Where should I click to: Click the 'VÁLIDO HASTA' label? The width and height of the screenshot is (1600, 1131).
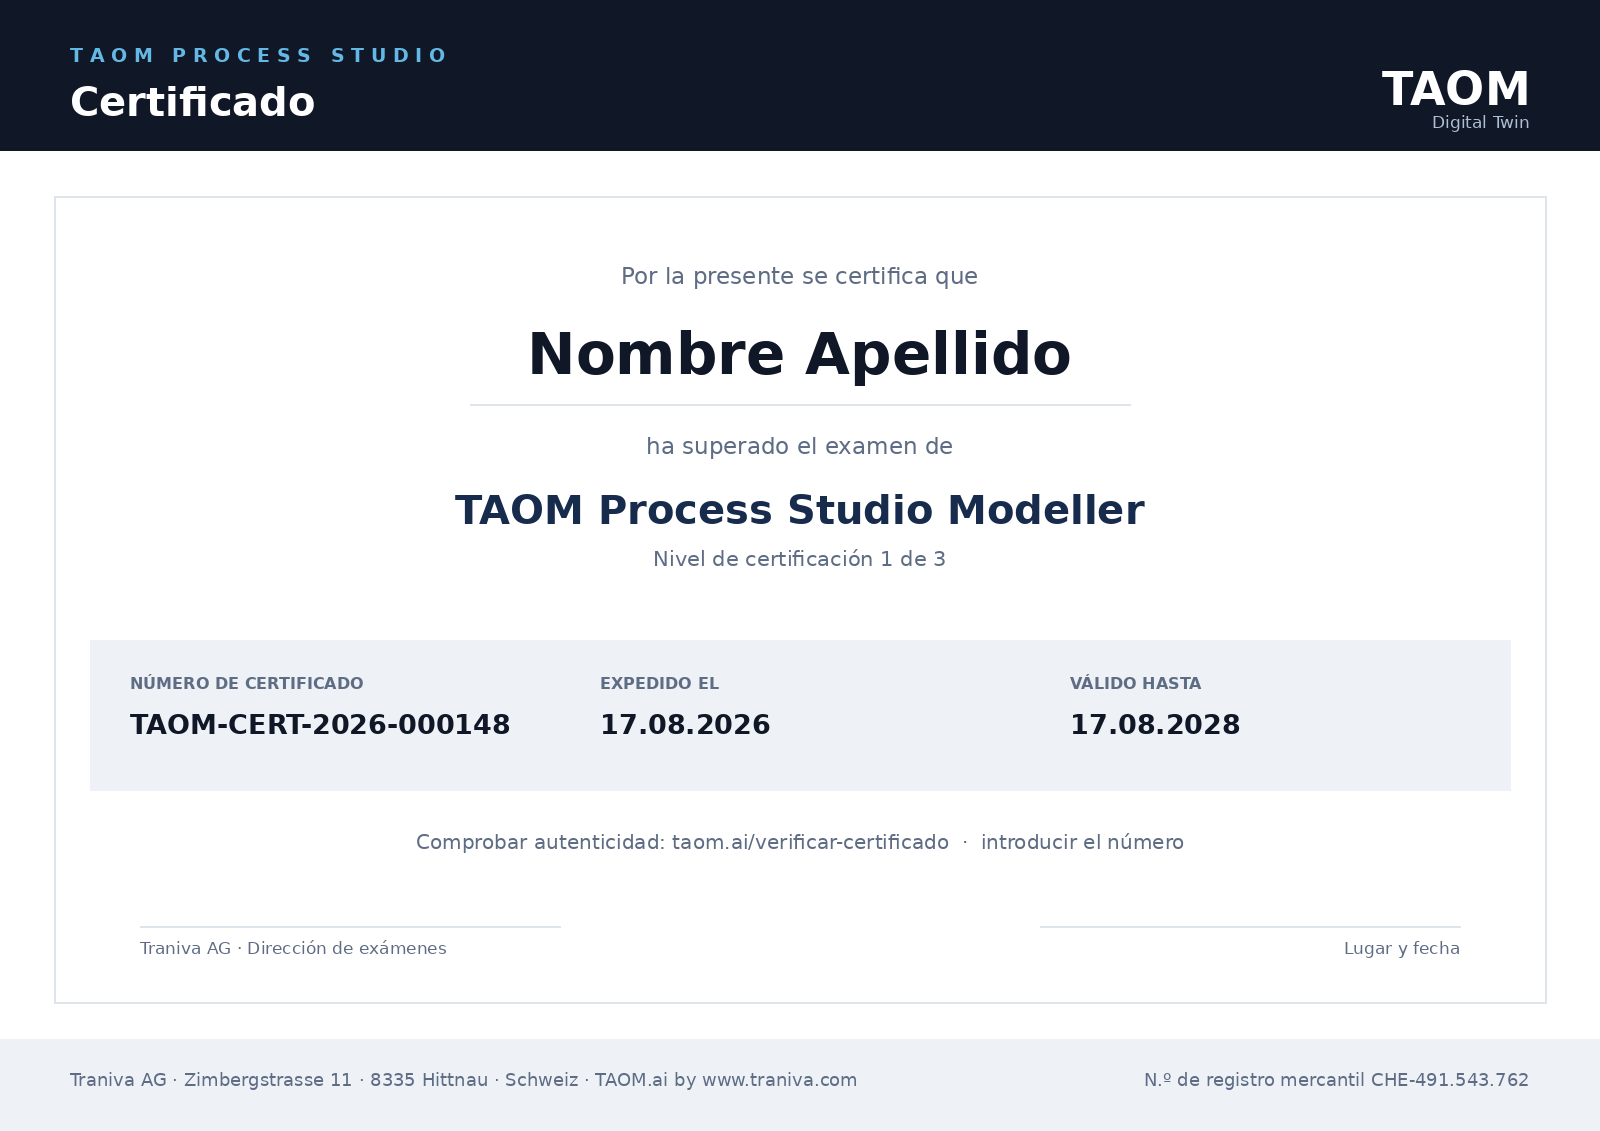1135,684
